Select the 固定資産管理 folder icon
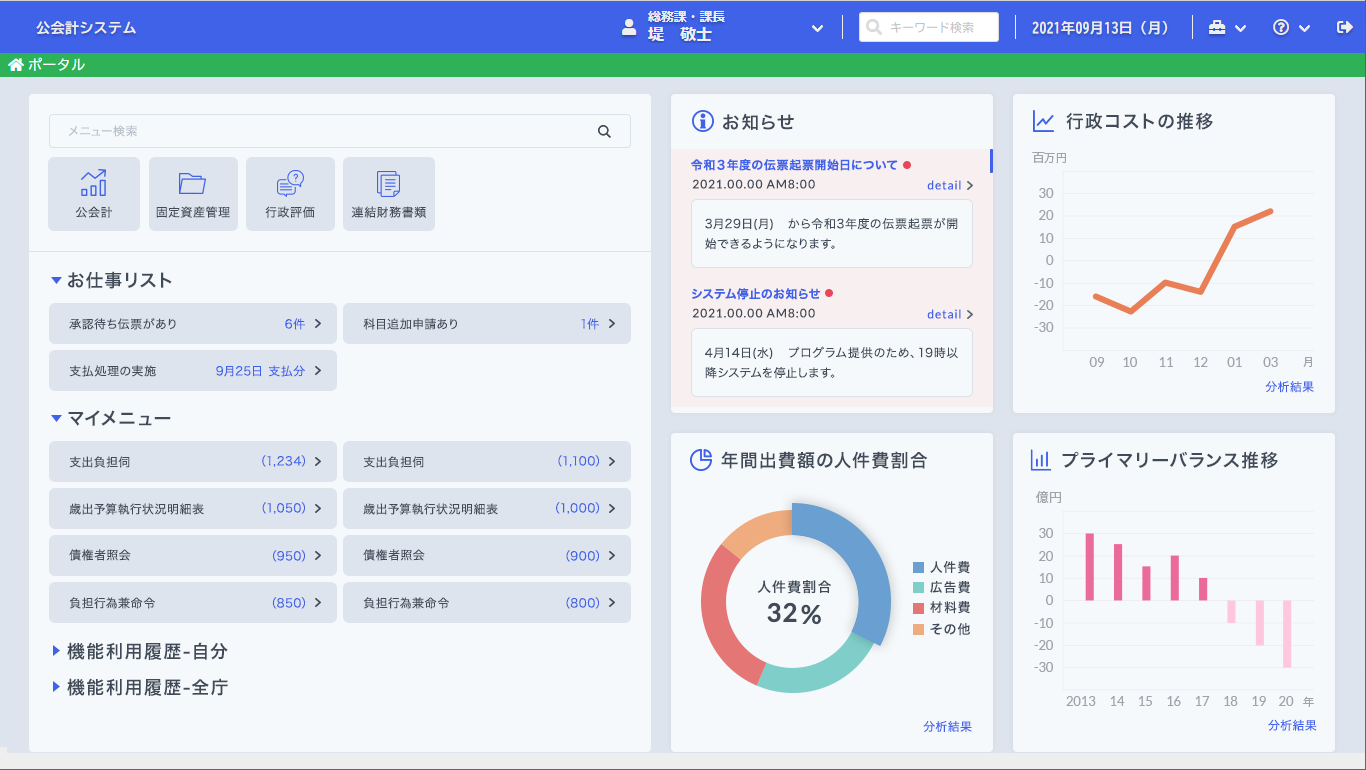 click(193, 193)
